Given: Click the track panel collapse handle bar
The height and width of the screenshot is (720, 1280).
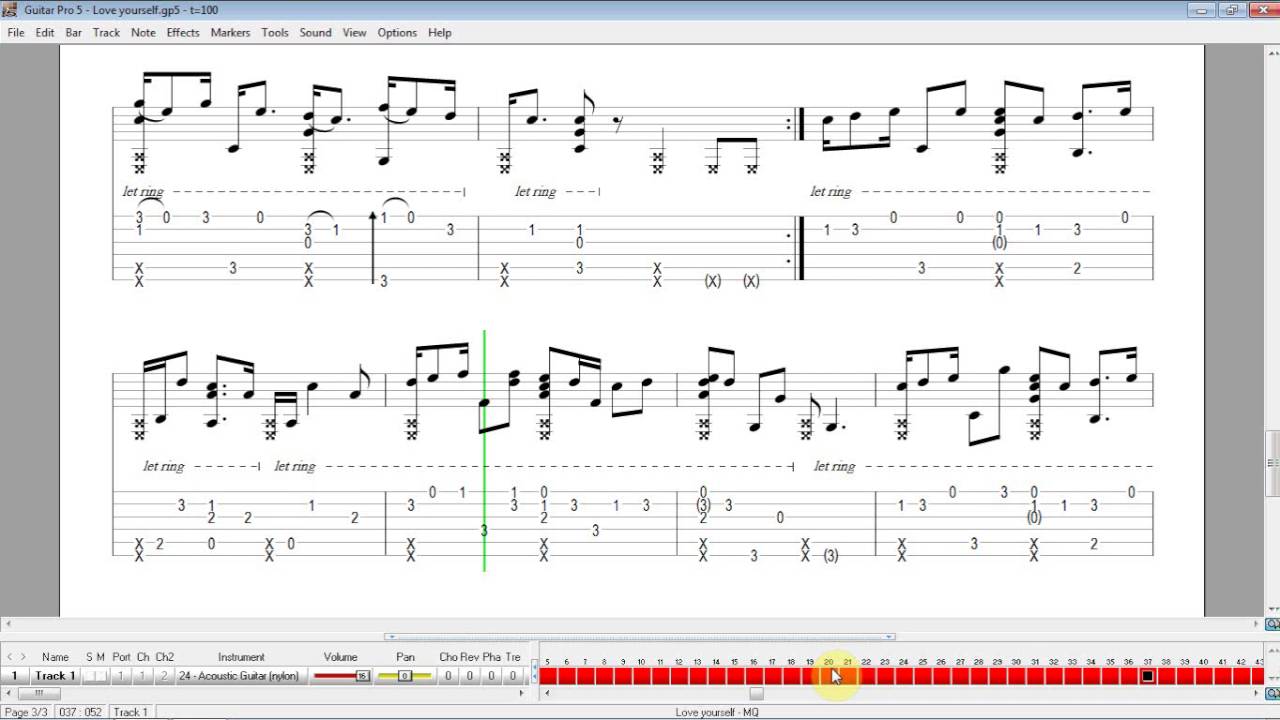Looking at the screenshot, I should pos(640,636).
